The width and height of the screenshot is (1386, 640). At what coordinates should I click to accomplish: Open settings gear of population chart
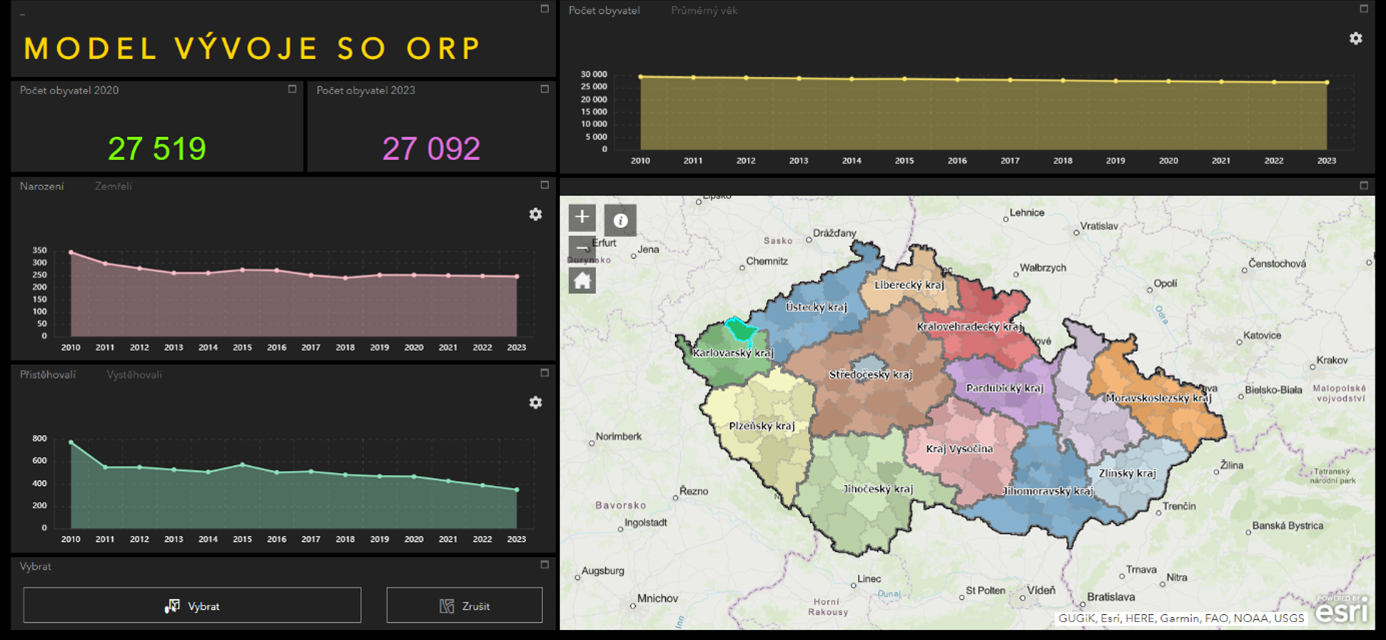point(1355,38)
